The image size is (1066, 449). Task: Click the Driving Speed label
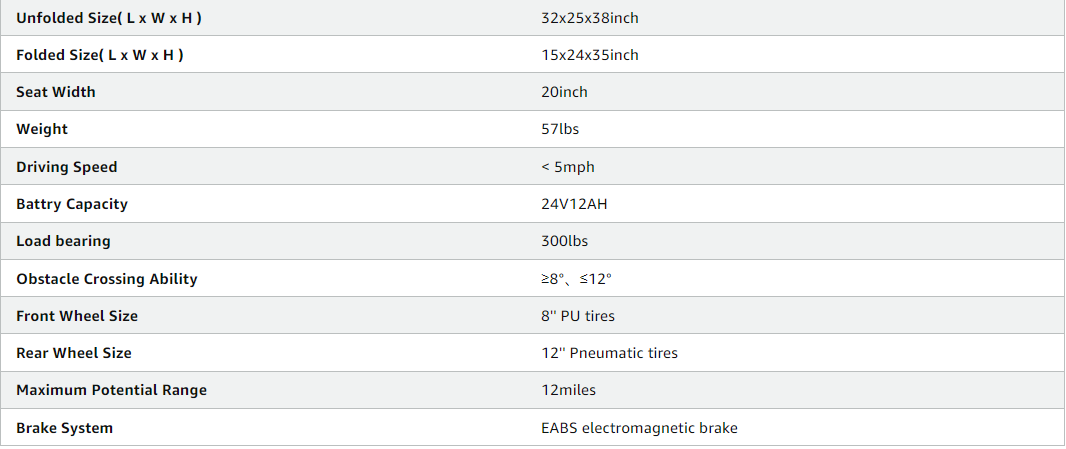click(66, 167)
